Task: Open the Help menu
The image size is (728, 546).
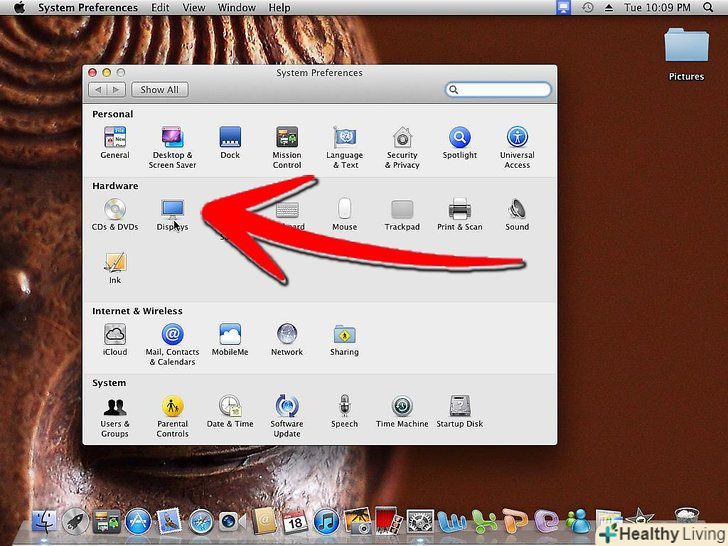Action: [x=280, y=7]
